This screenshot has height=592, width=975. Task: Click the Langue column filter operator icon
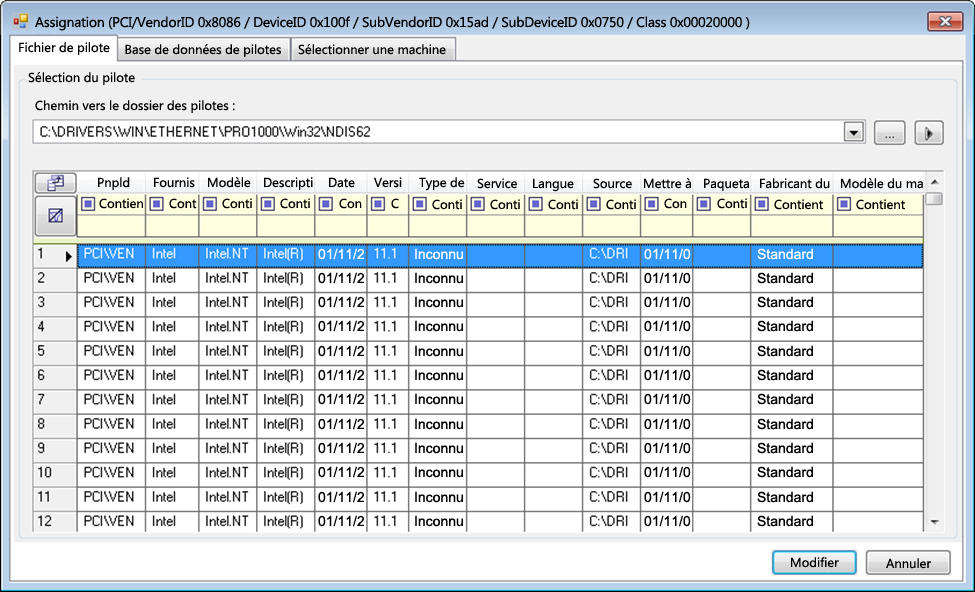click(536, 204)
